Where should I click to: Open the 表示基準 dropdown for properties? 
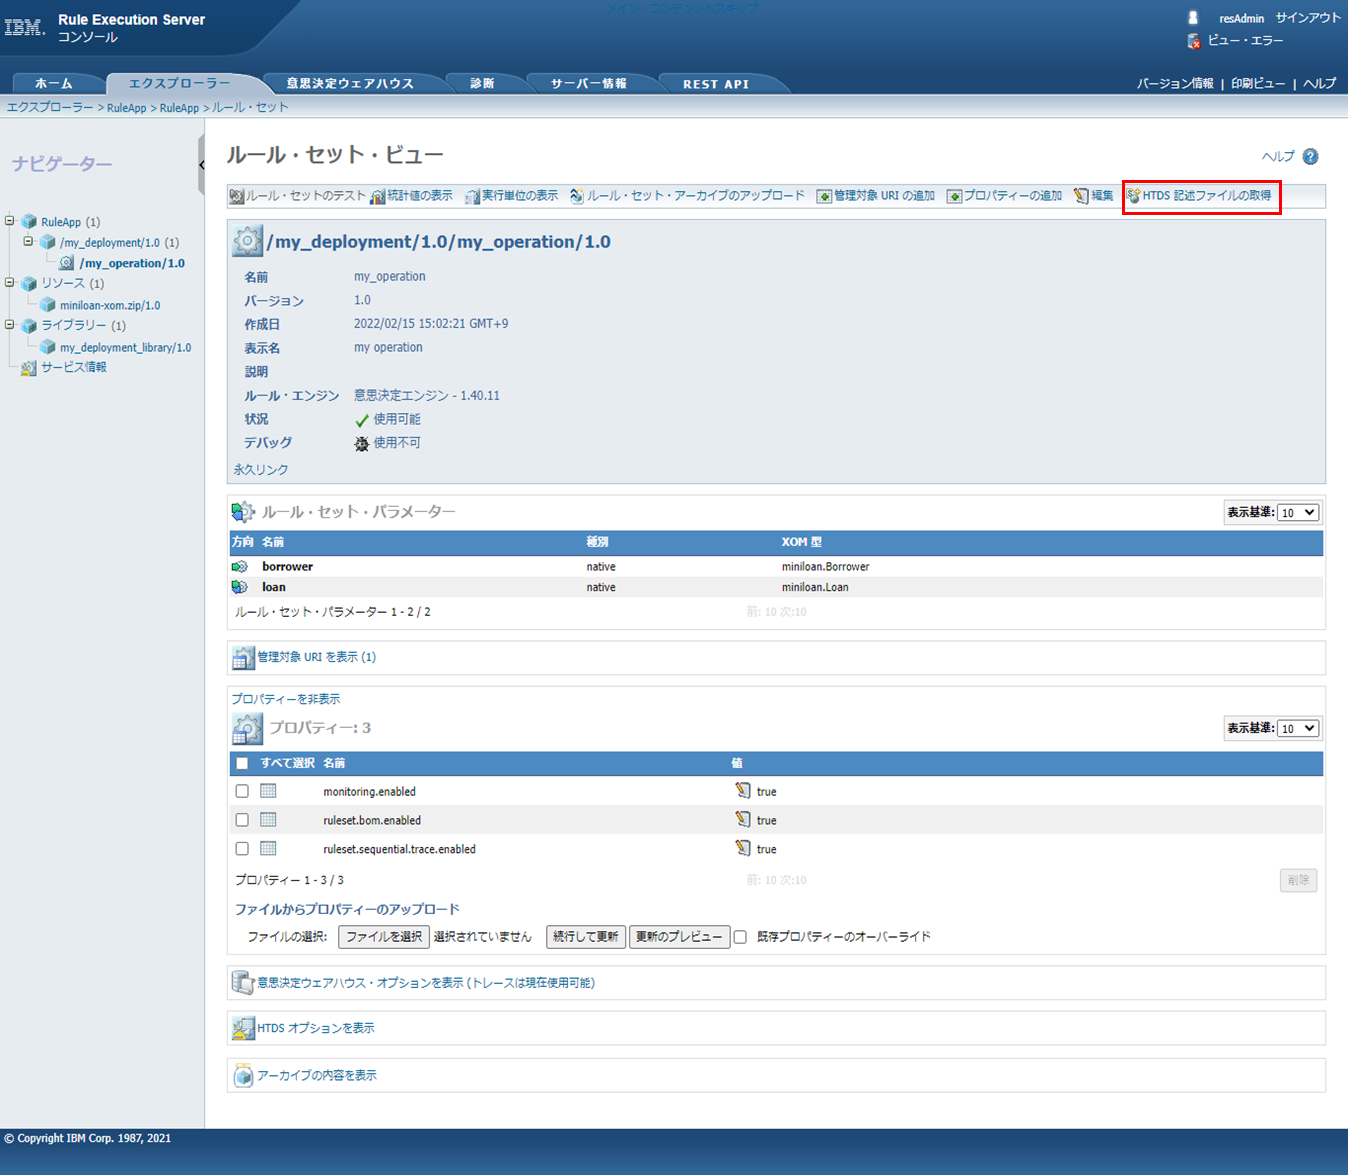(x=1299, y=728)
